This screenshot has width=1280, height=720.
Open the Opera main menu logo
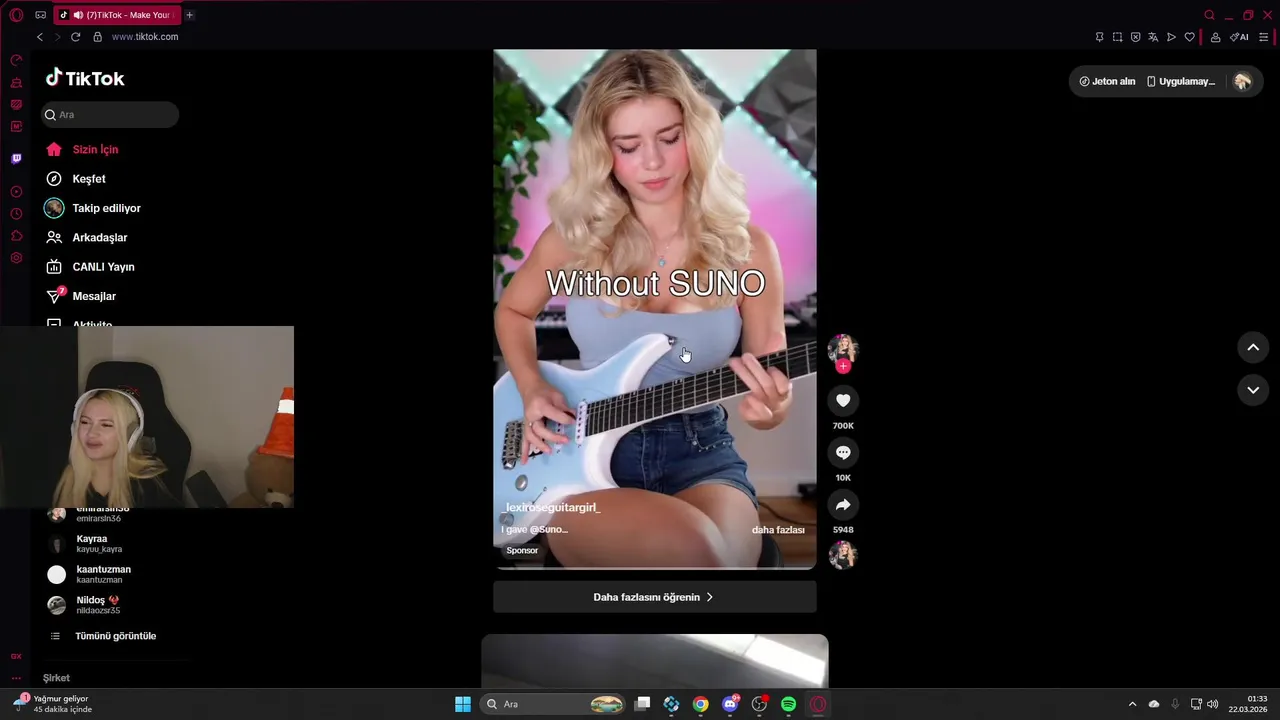click(16, 15)
